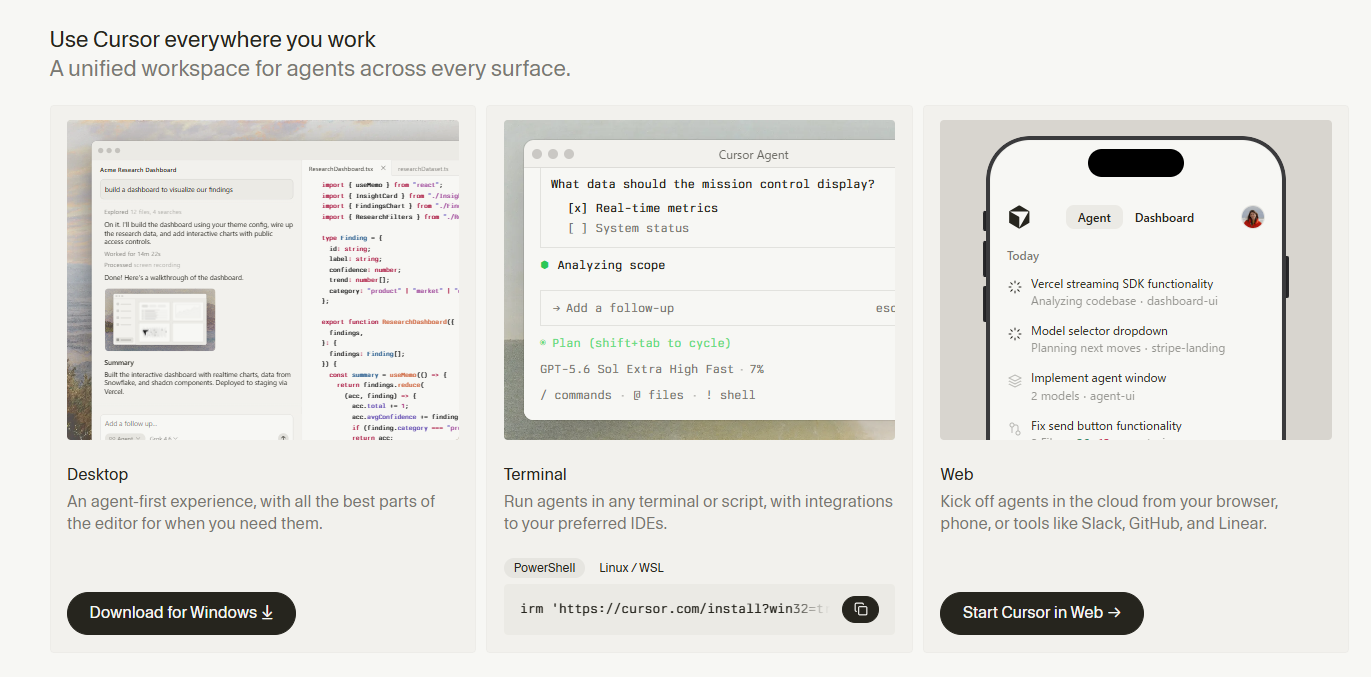
Task: Click Start Cursor in Web button
Action: [x=1041, y=613]
